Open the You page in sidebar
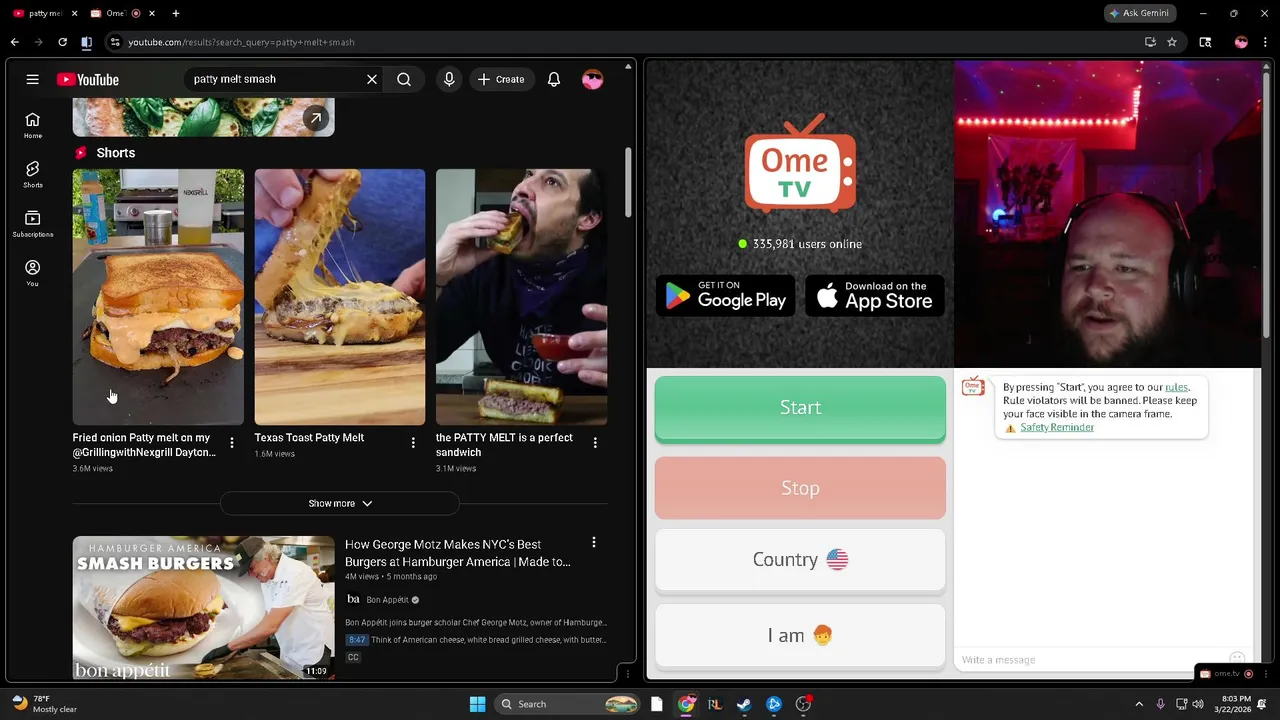1280x720 pixels. point(33,273)
